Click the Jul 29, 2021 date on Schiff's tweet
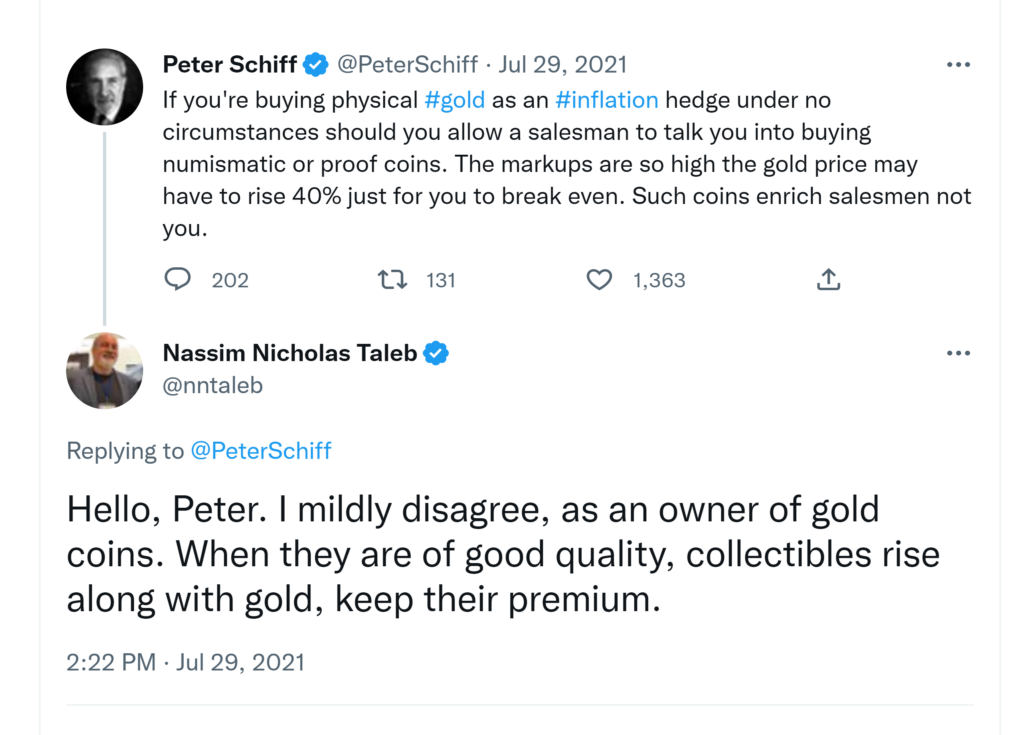 click(x=562, y=65)
